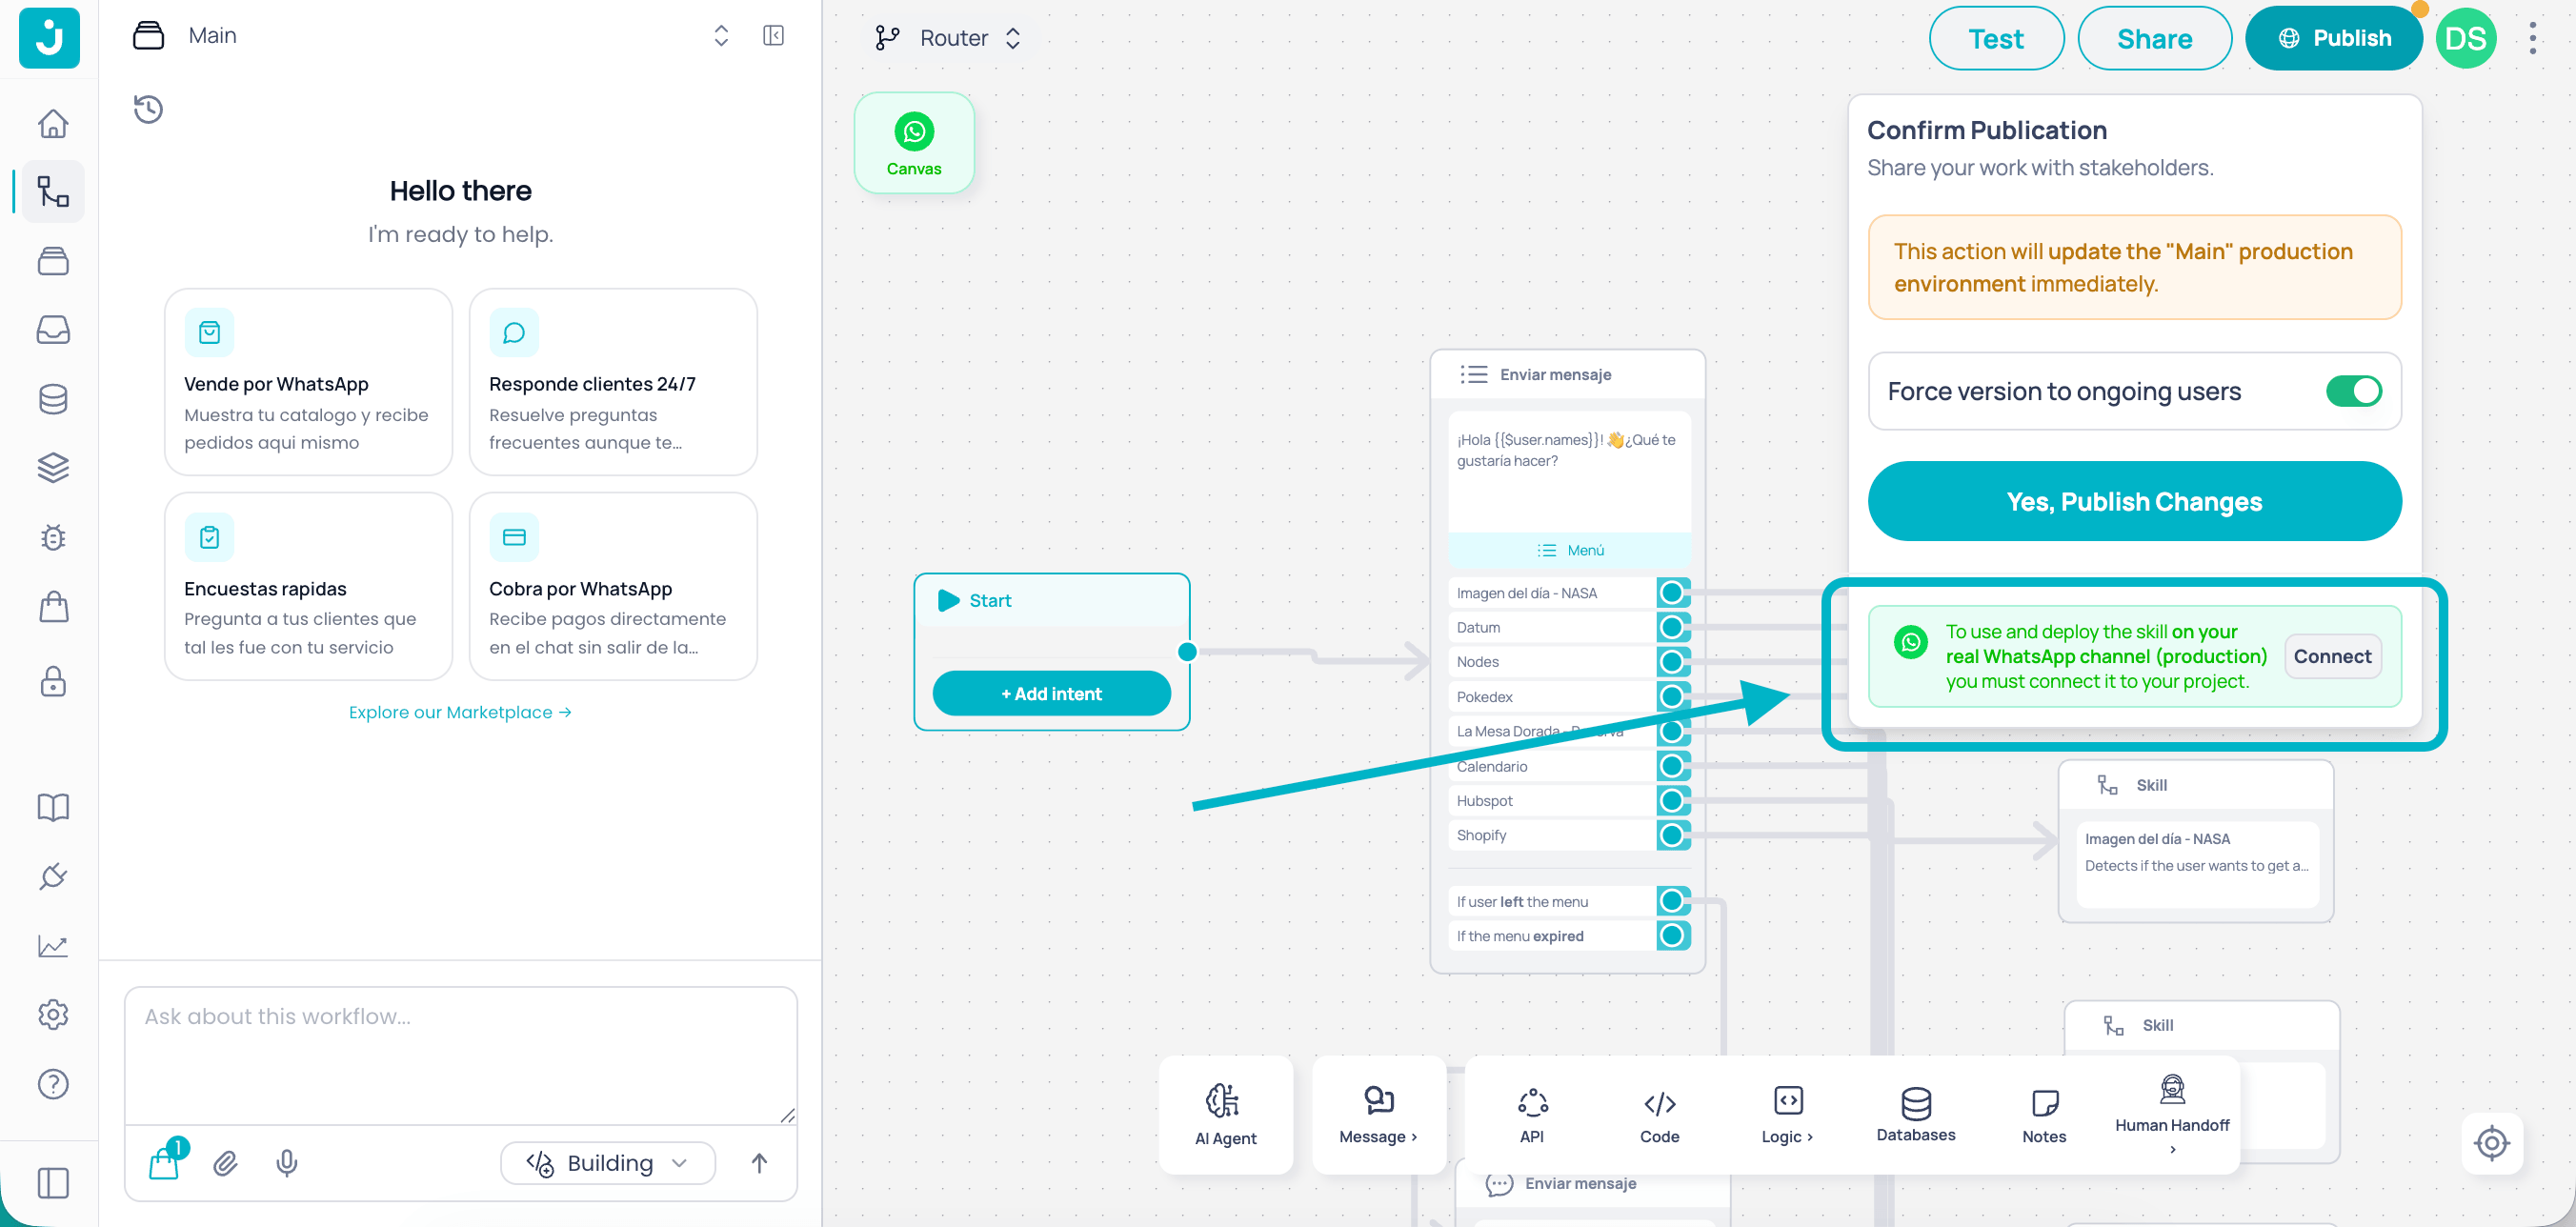Follow the Explore our Marketplace link
The height and width of the screenshot is (1227, 2576).
point(460,712)
